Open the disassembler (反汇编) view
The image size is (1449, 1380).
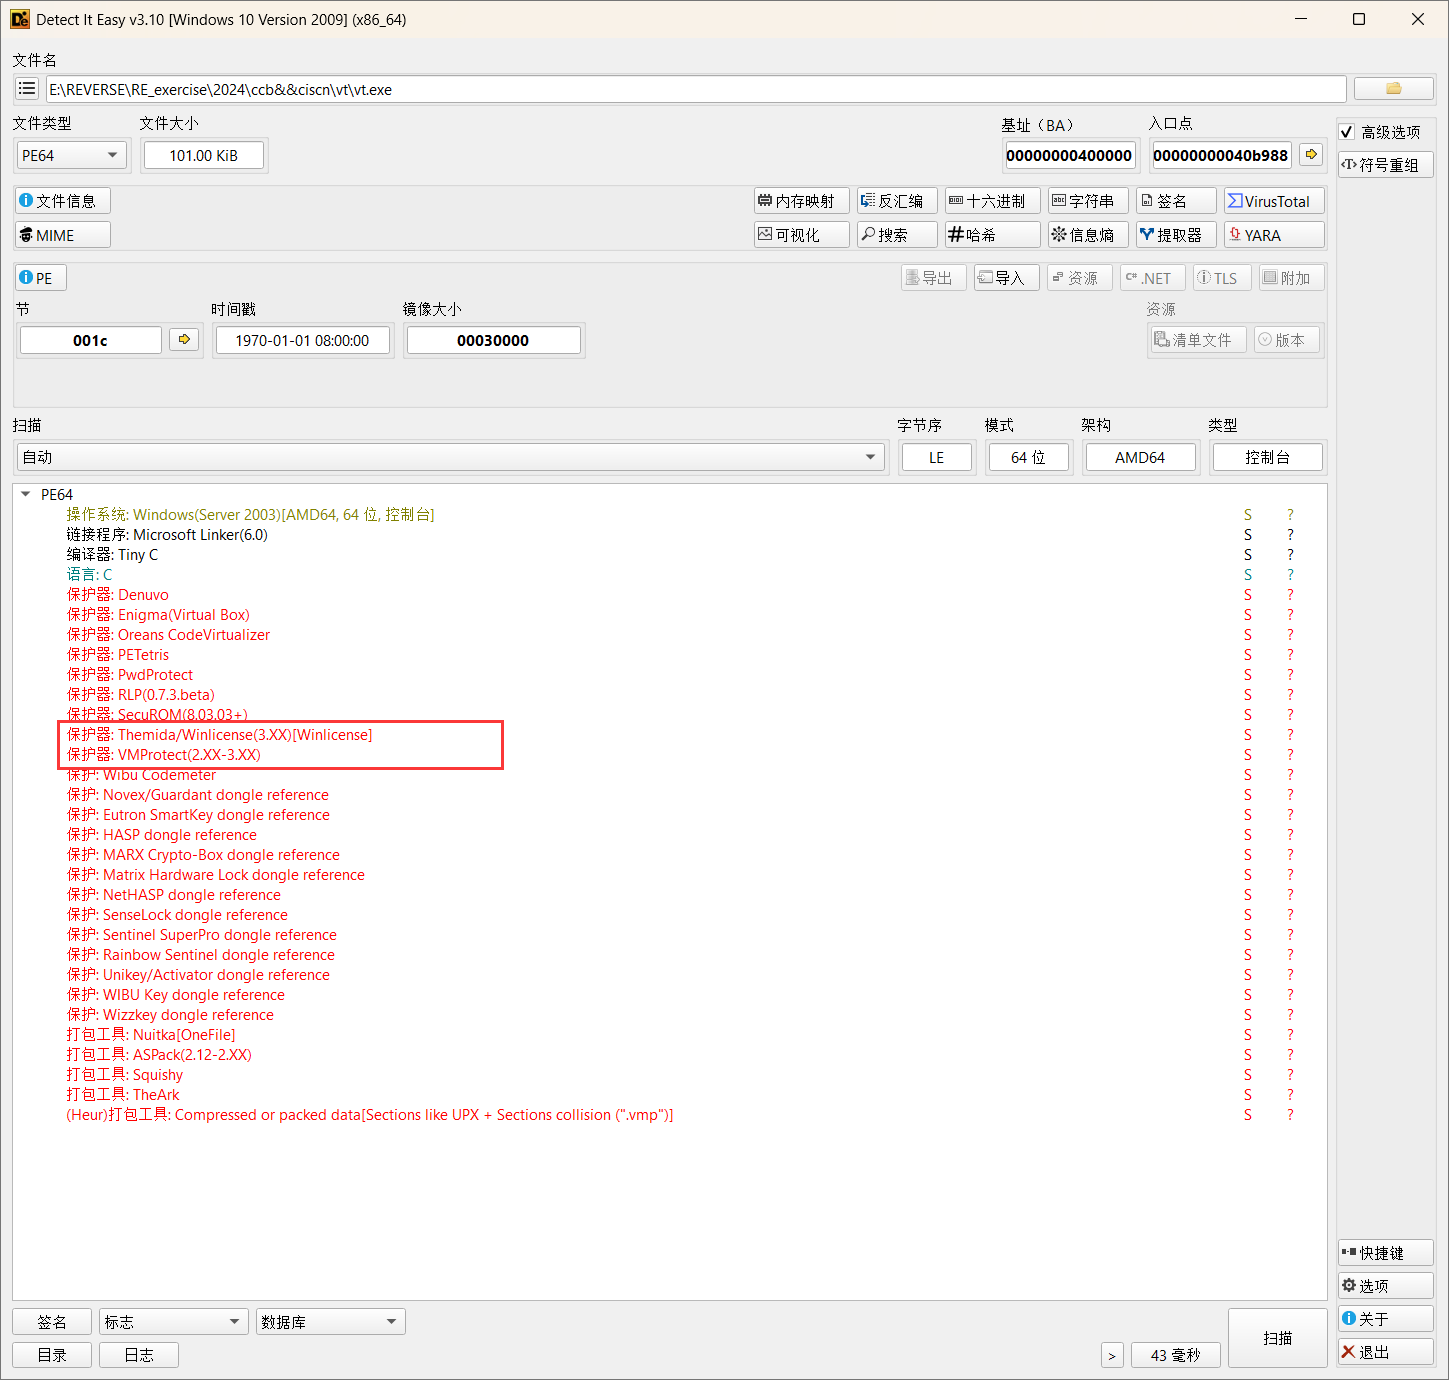click(x=897, y=201)
